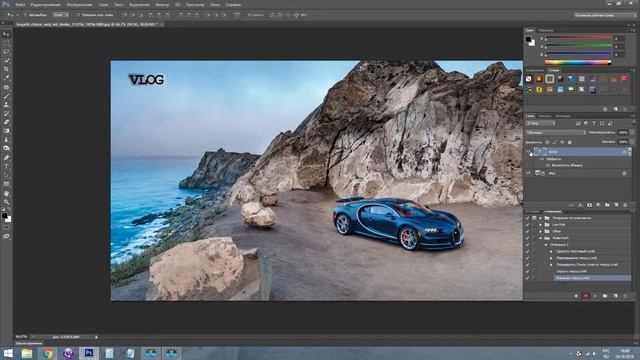640x360 pixels.
Task: Open the Фильтр menu
Action: coord(162,5)
